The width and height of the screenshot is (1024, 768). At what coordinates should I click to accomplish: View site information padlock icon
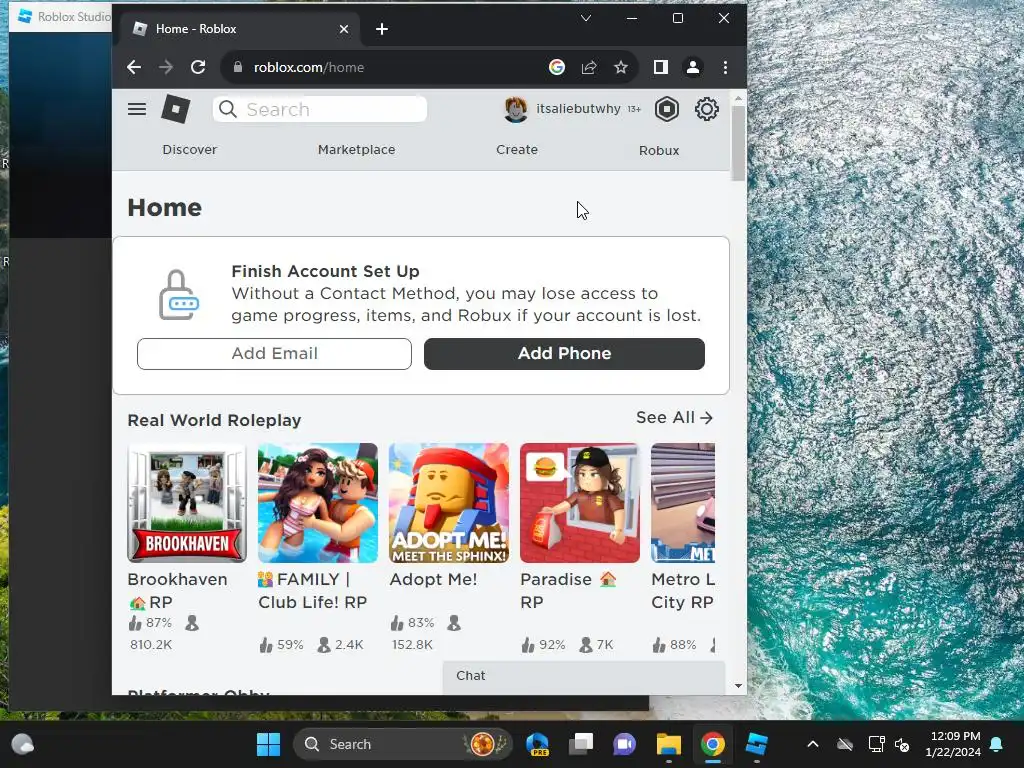click(x=238, y=67)
